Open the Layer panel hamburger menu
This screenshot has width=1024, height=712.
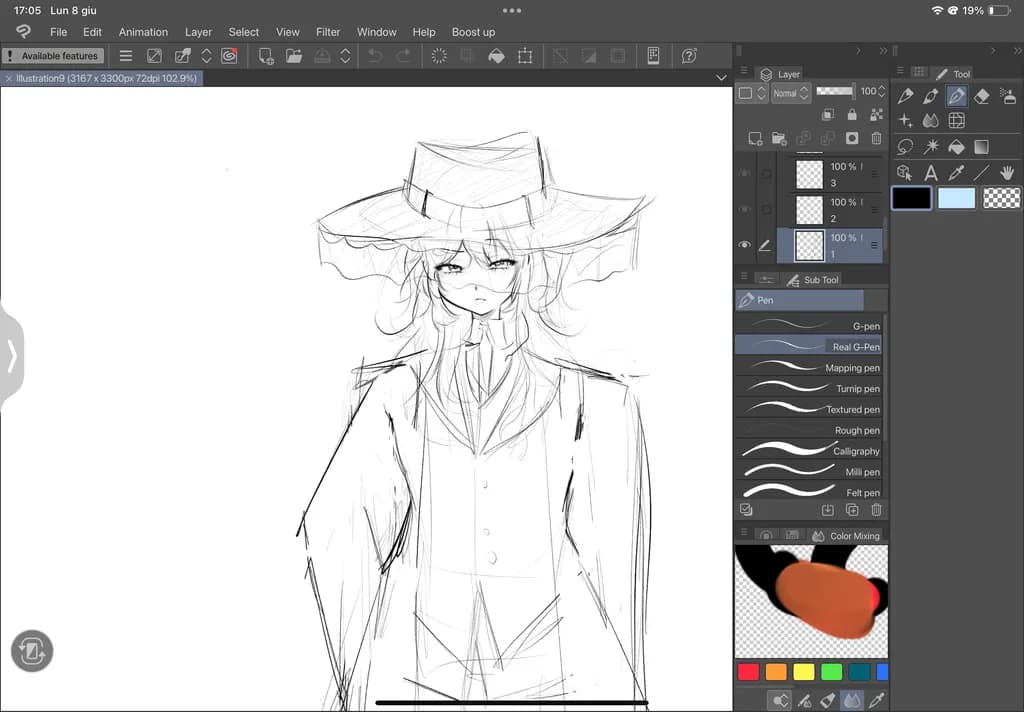pos(744,71)
